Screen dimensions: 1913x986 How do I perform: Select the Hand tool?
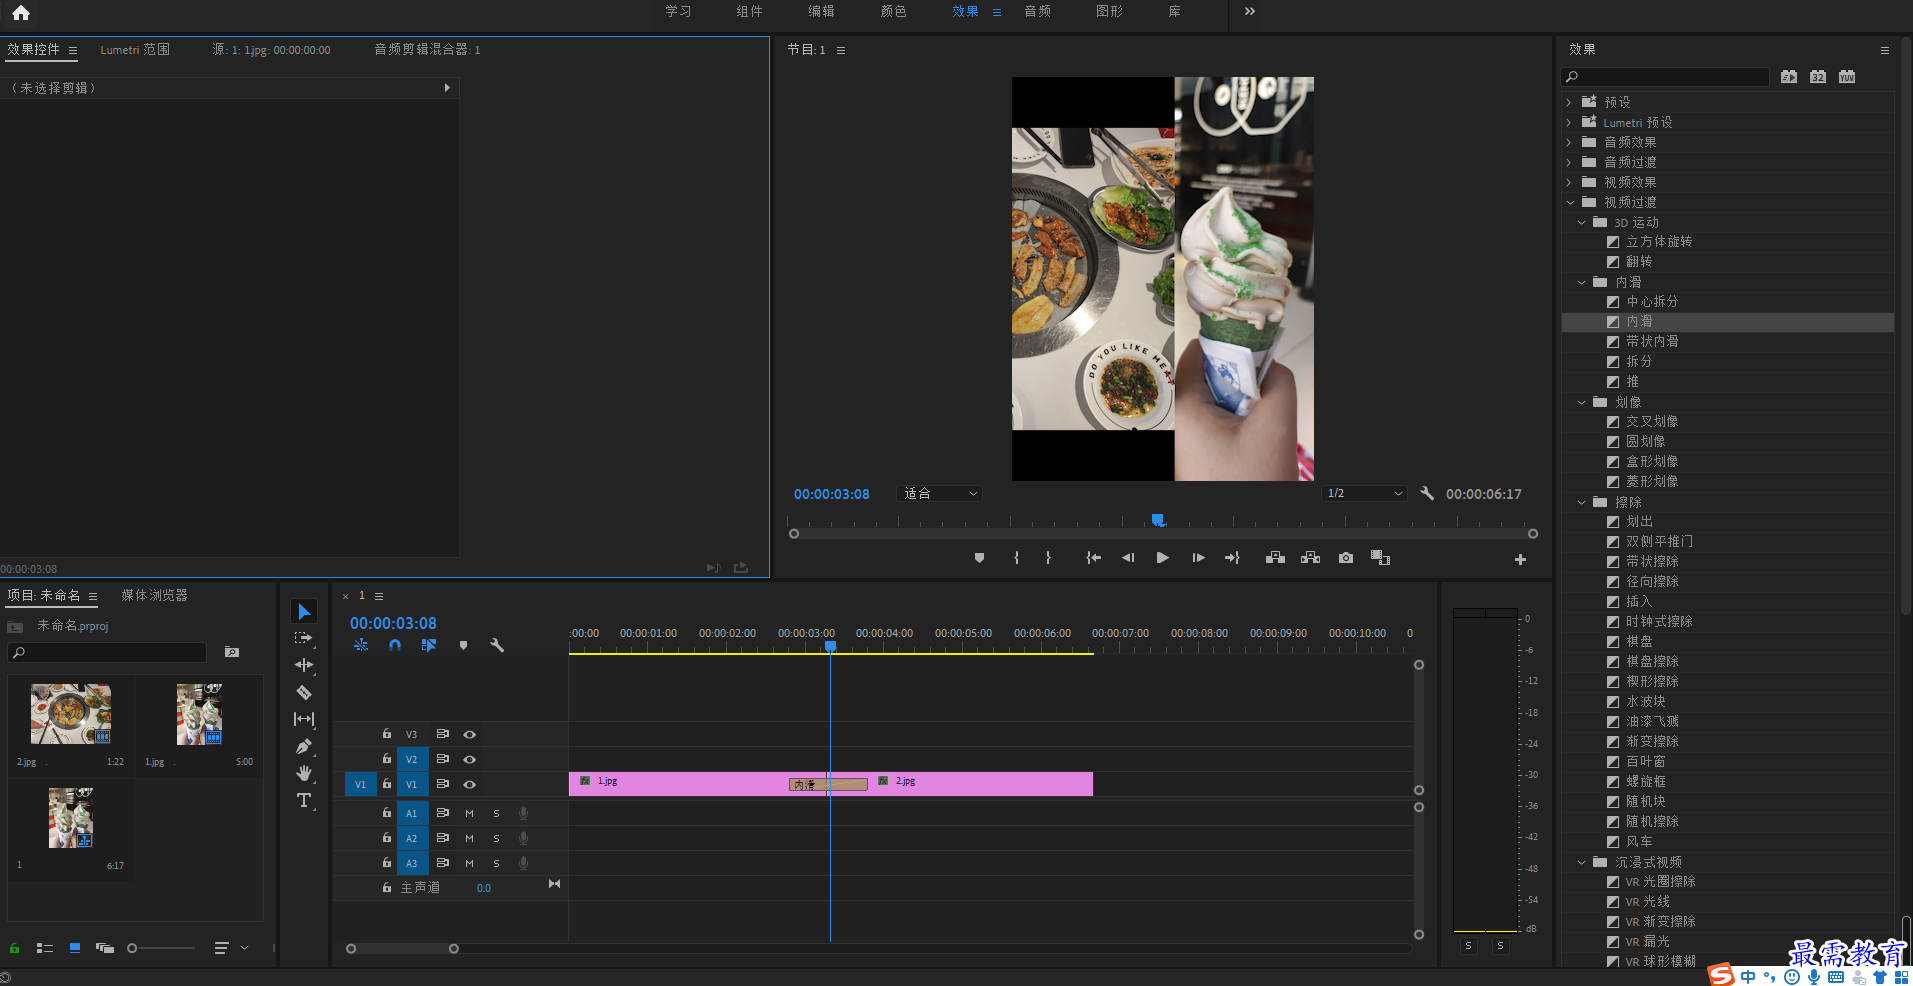[304, 773]
